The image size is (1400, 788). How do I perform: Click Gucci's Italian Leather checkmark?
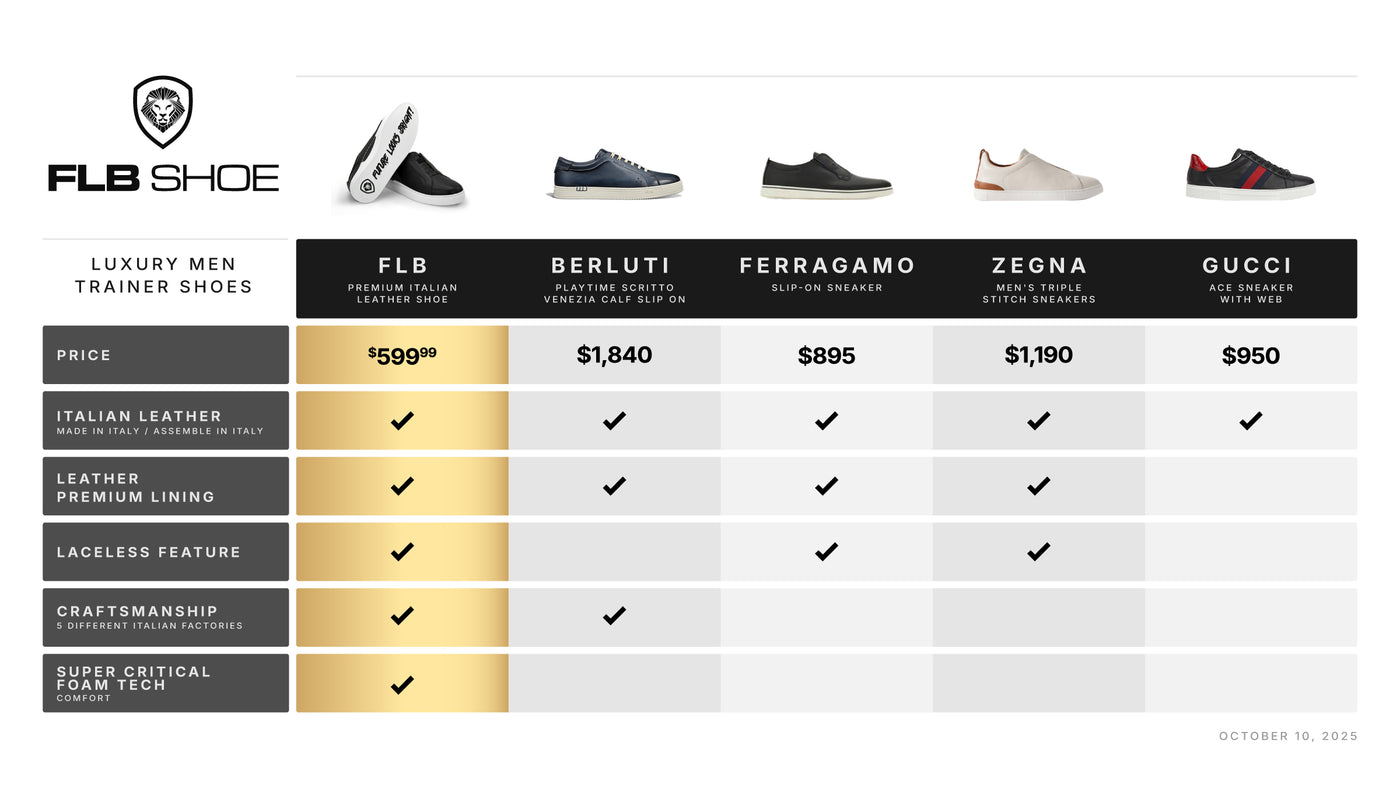[1250, 421]
